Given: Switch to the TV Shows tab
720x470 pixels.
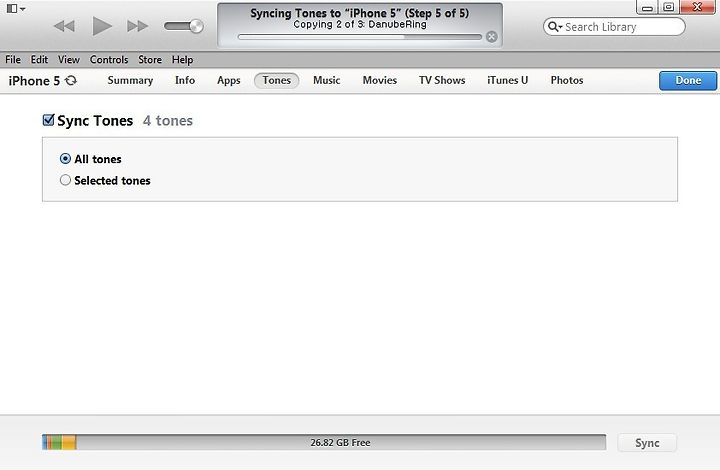Looking at the screenshot, I should pyautogui.click(x=442, y=80).
